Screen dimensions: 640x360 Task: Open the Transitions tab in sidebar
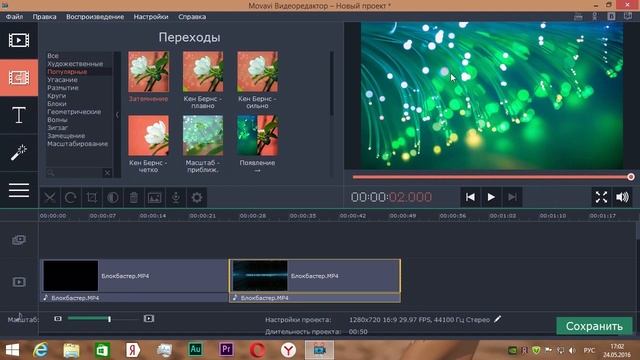click(x=19, y=78)
